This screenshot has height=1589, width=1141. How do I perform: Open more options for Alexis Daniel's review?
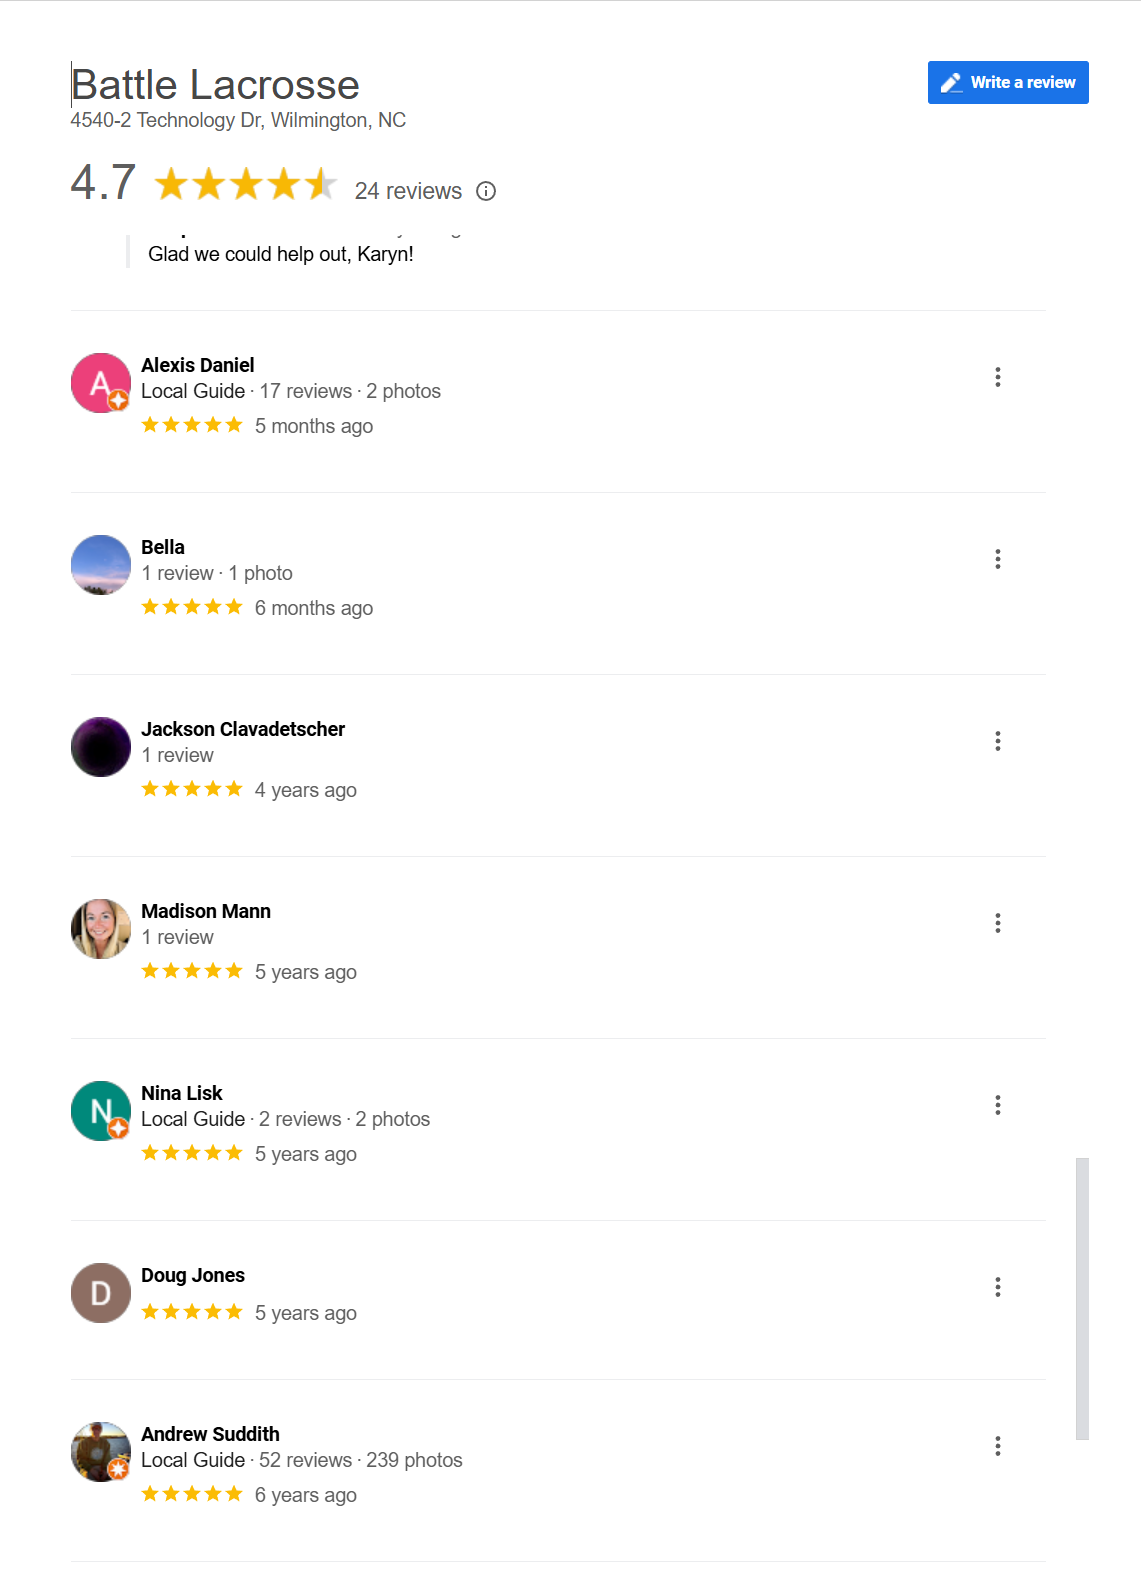[997, 377]
